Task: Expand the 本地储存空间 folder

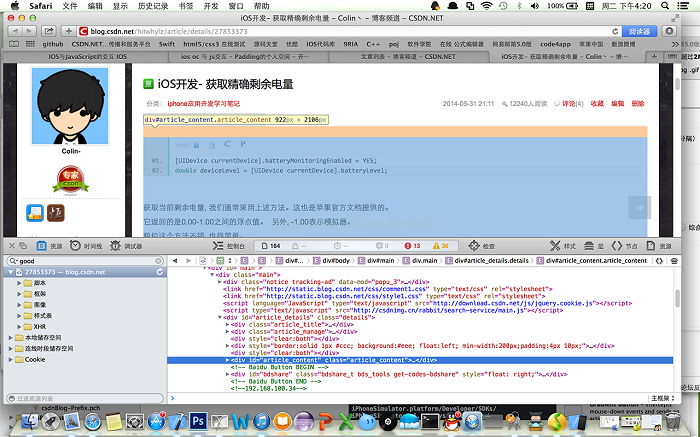Action: (x=11, y=337)
